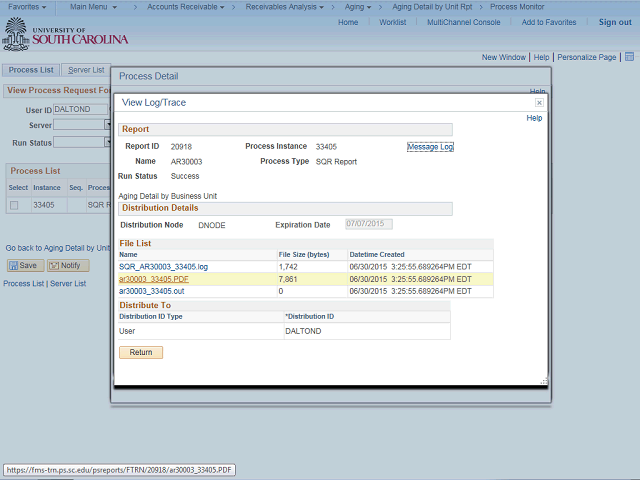Open the Message Log link
Image resolution: width=640 pixels, height=480 pixels.
[430, 147]
